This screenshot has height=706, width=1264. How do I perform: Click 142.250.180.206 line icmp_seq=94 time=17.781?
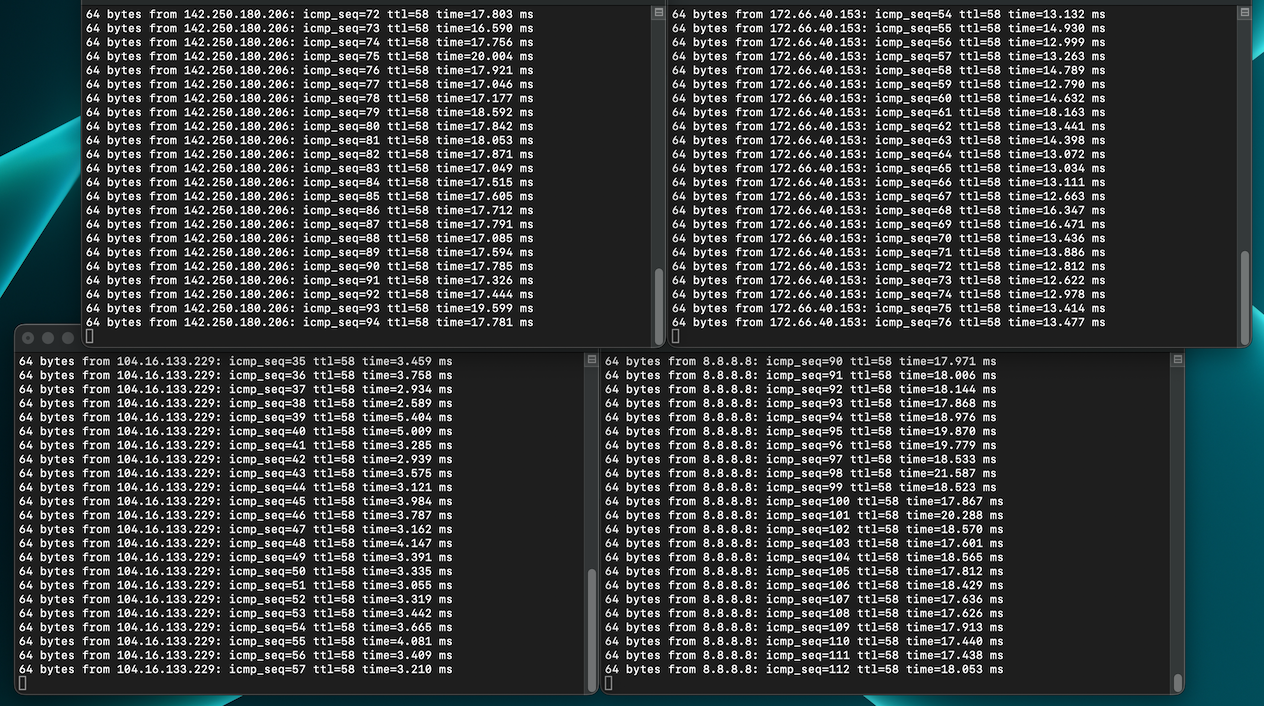pyautogui.click(x=310, y=322)
